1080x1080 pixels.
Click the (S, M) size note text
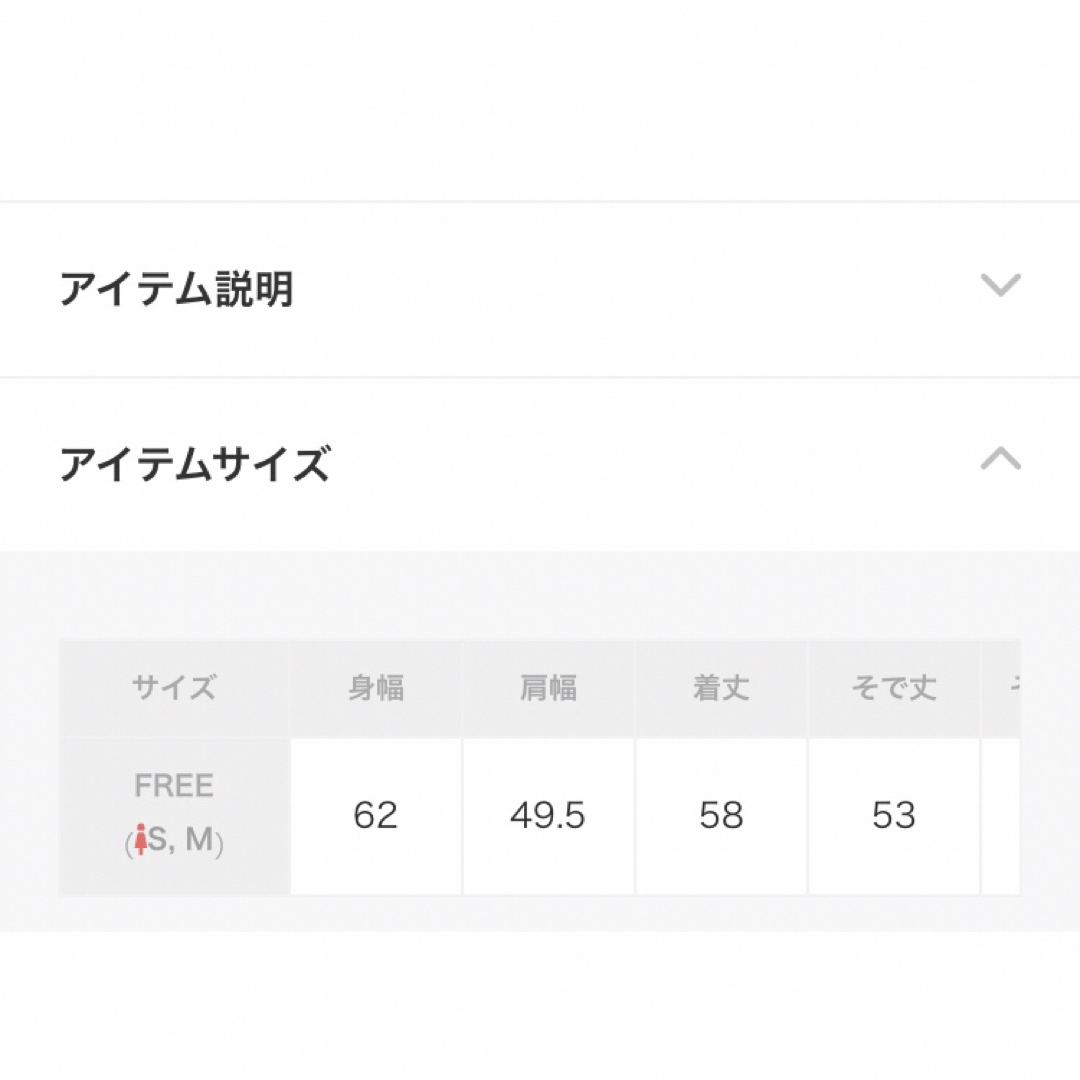point(174,840)
